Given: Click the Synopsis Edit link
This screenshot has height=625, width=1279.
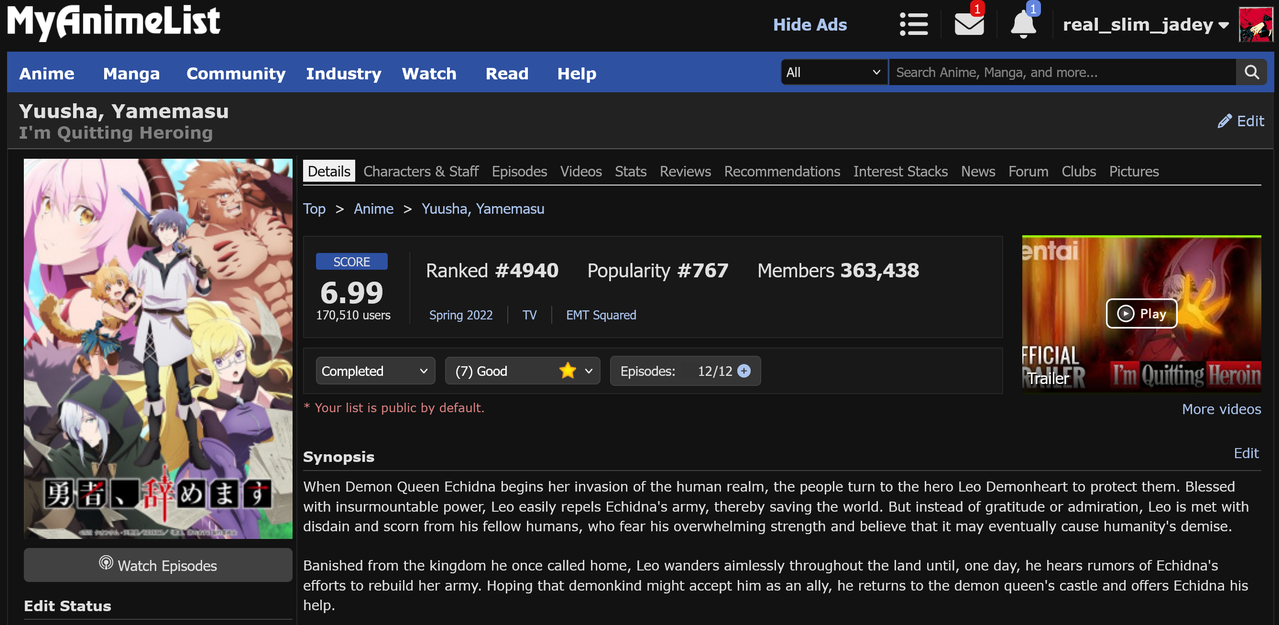Looking at the screenshot, I should (x=1246, y=453).
